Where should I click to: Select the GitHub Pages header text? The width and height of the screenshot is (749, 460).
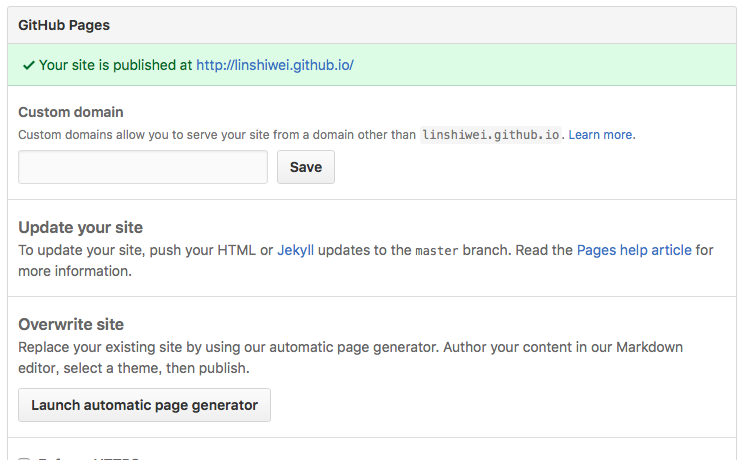tap(64, 25)
